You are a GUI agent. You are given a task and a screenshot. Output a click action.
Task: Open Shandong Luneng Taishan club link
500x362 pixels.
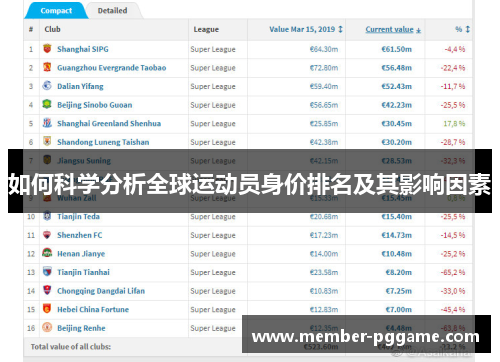tap(103, 142)
